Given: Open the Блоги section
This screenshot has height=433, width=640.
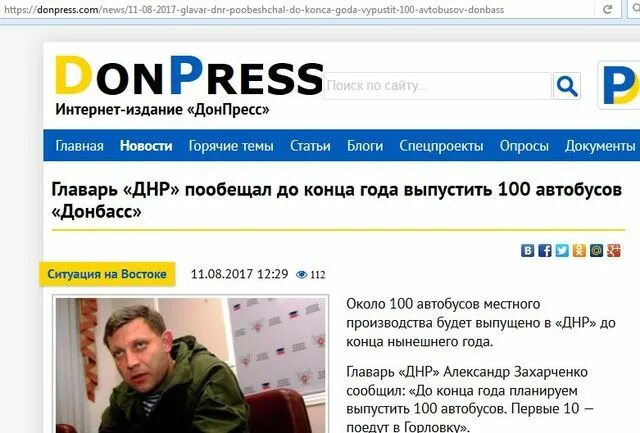Looking at the screenshot, I should click(365, 146).
